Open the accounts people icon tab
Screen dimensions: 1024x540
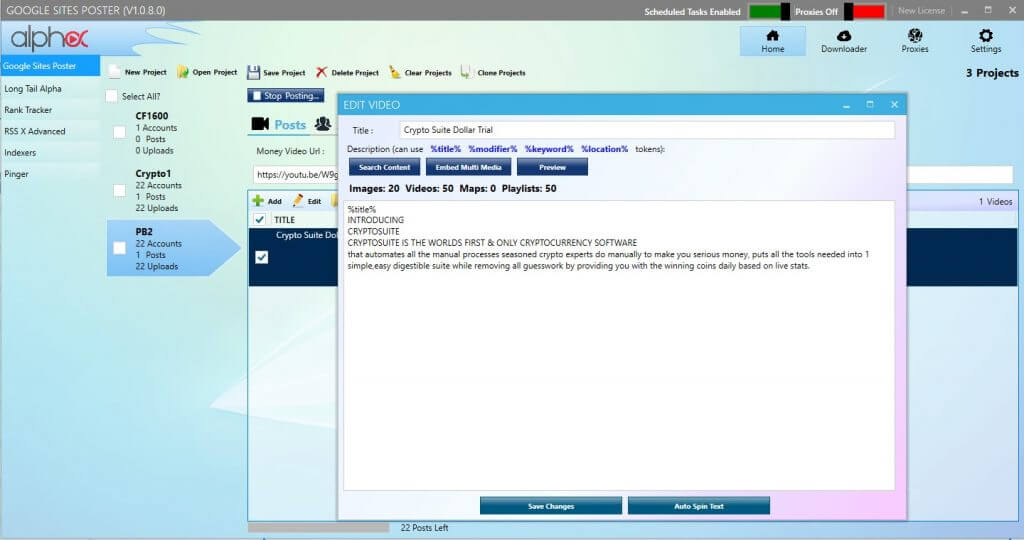pyautogui.click(x=323, y=123)
